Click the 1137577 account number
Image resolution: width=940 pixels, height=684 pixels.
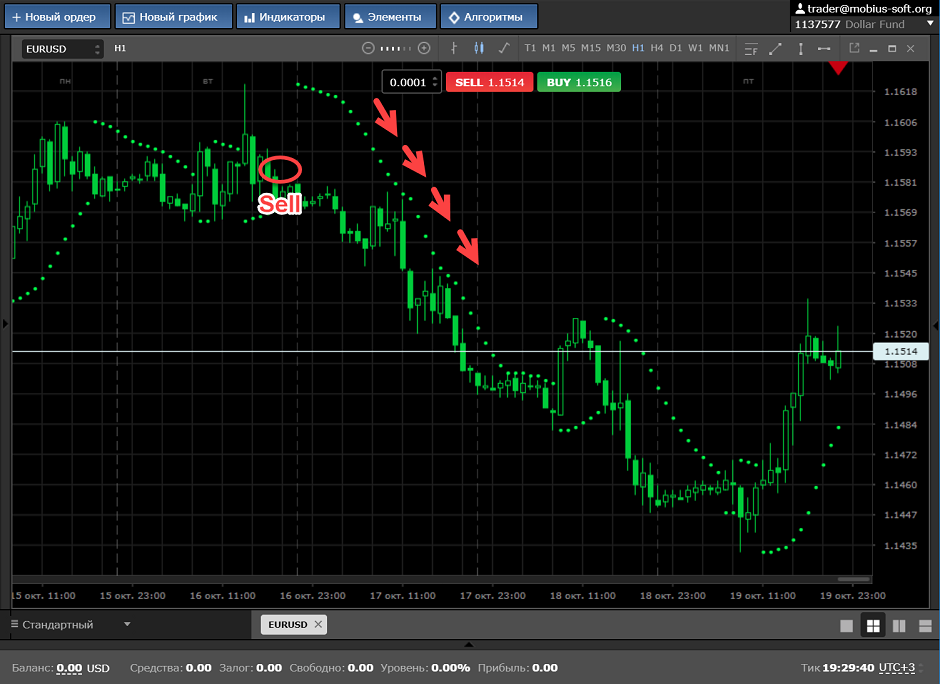tap(817, 24)
